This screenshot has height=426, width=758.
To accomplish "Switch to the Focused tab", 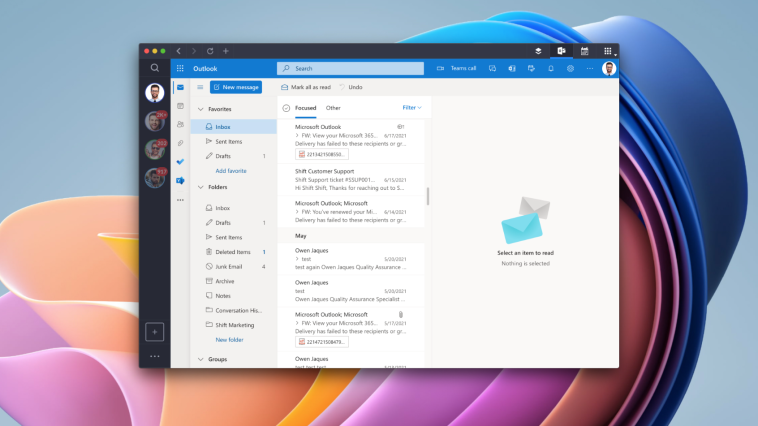I will click(306, 108).
